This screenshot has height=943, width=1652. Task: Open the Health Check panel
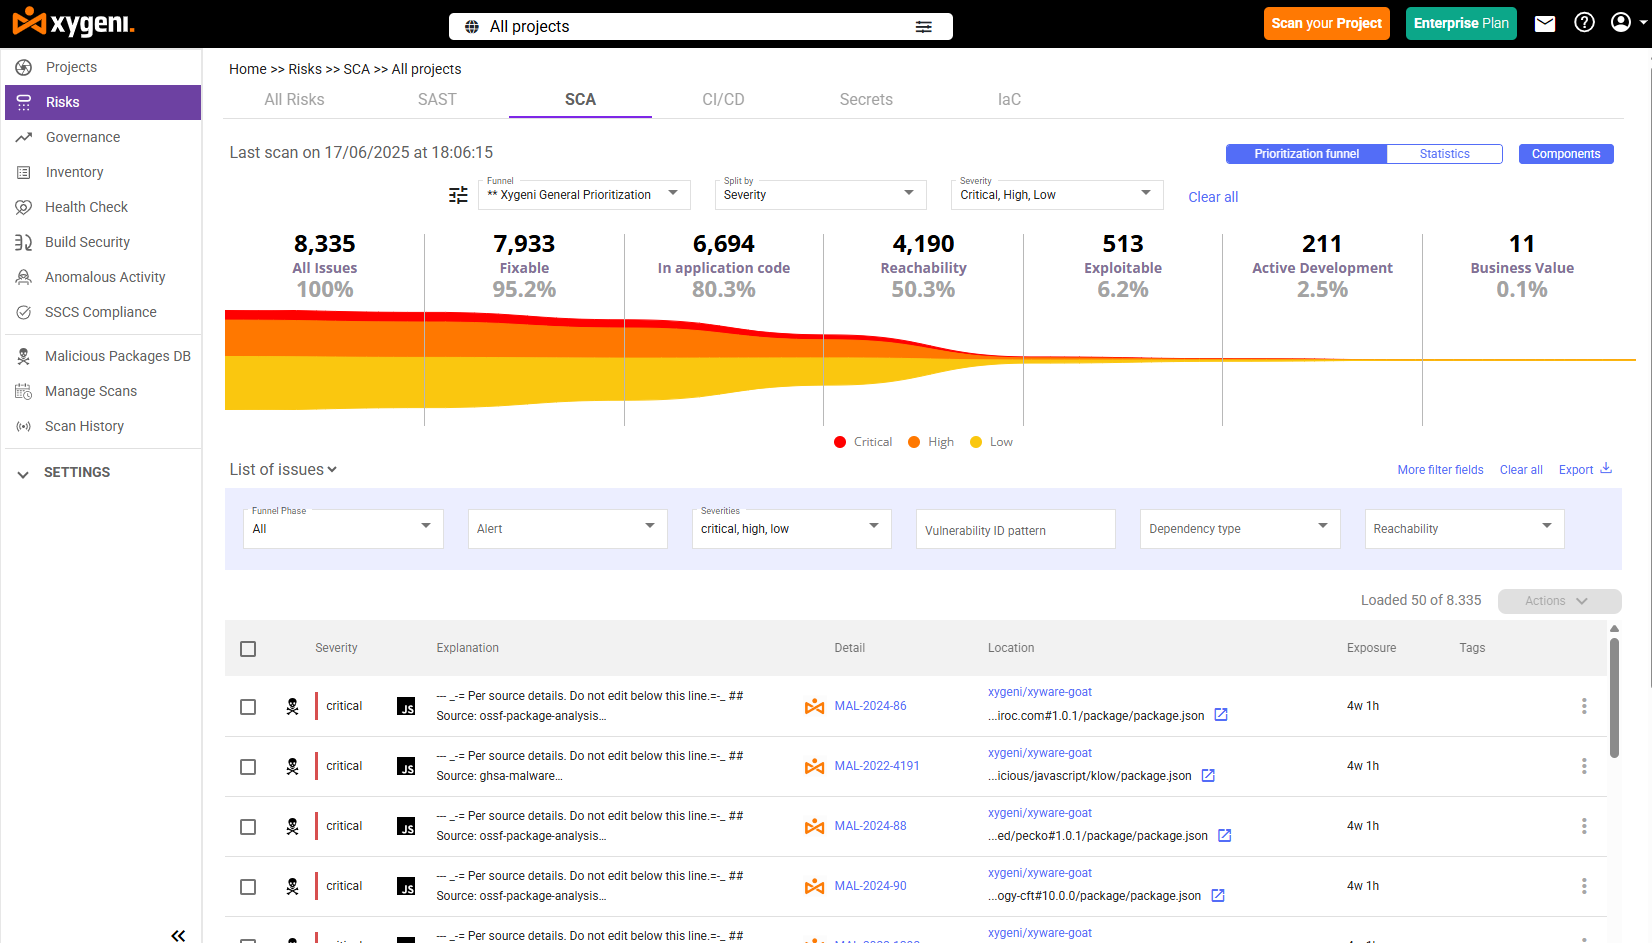coord(87,207)
